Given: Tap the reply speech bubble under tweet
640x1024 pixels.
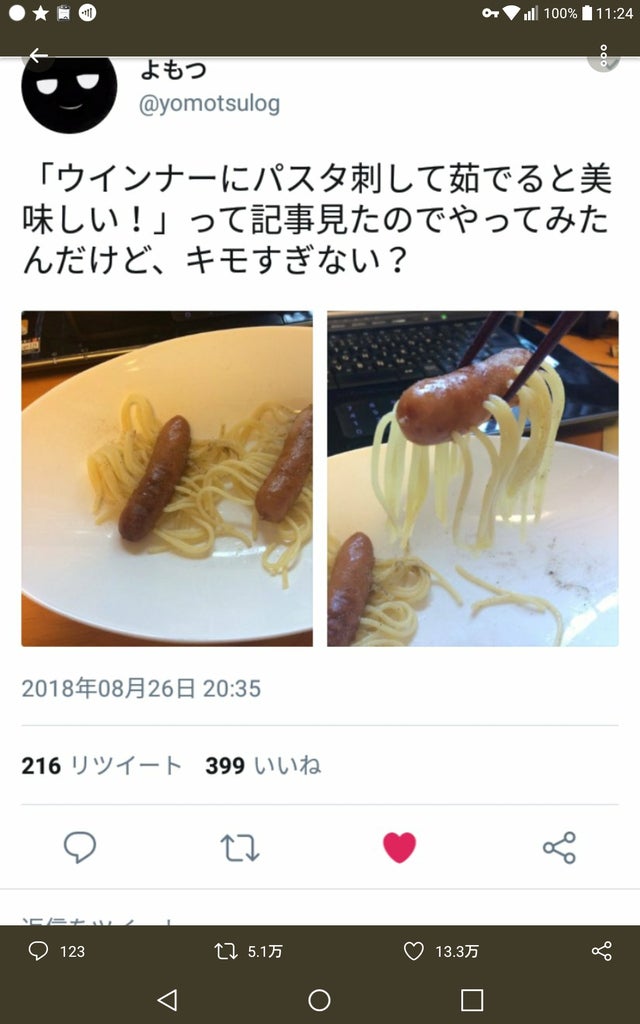Looking at the screenshot, I should (x=80, y=847).
